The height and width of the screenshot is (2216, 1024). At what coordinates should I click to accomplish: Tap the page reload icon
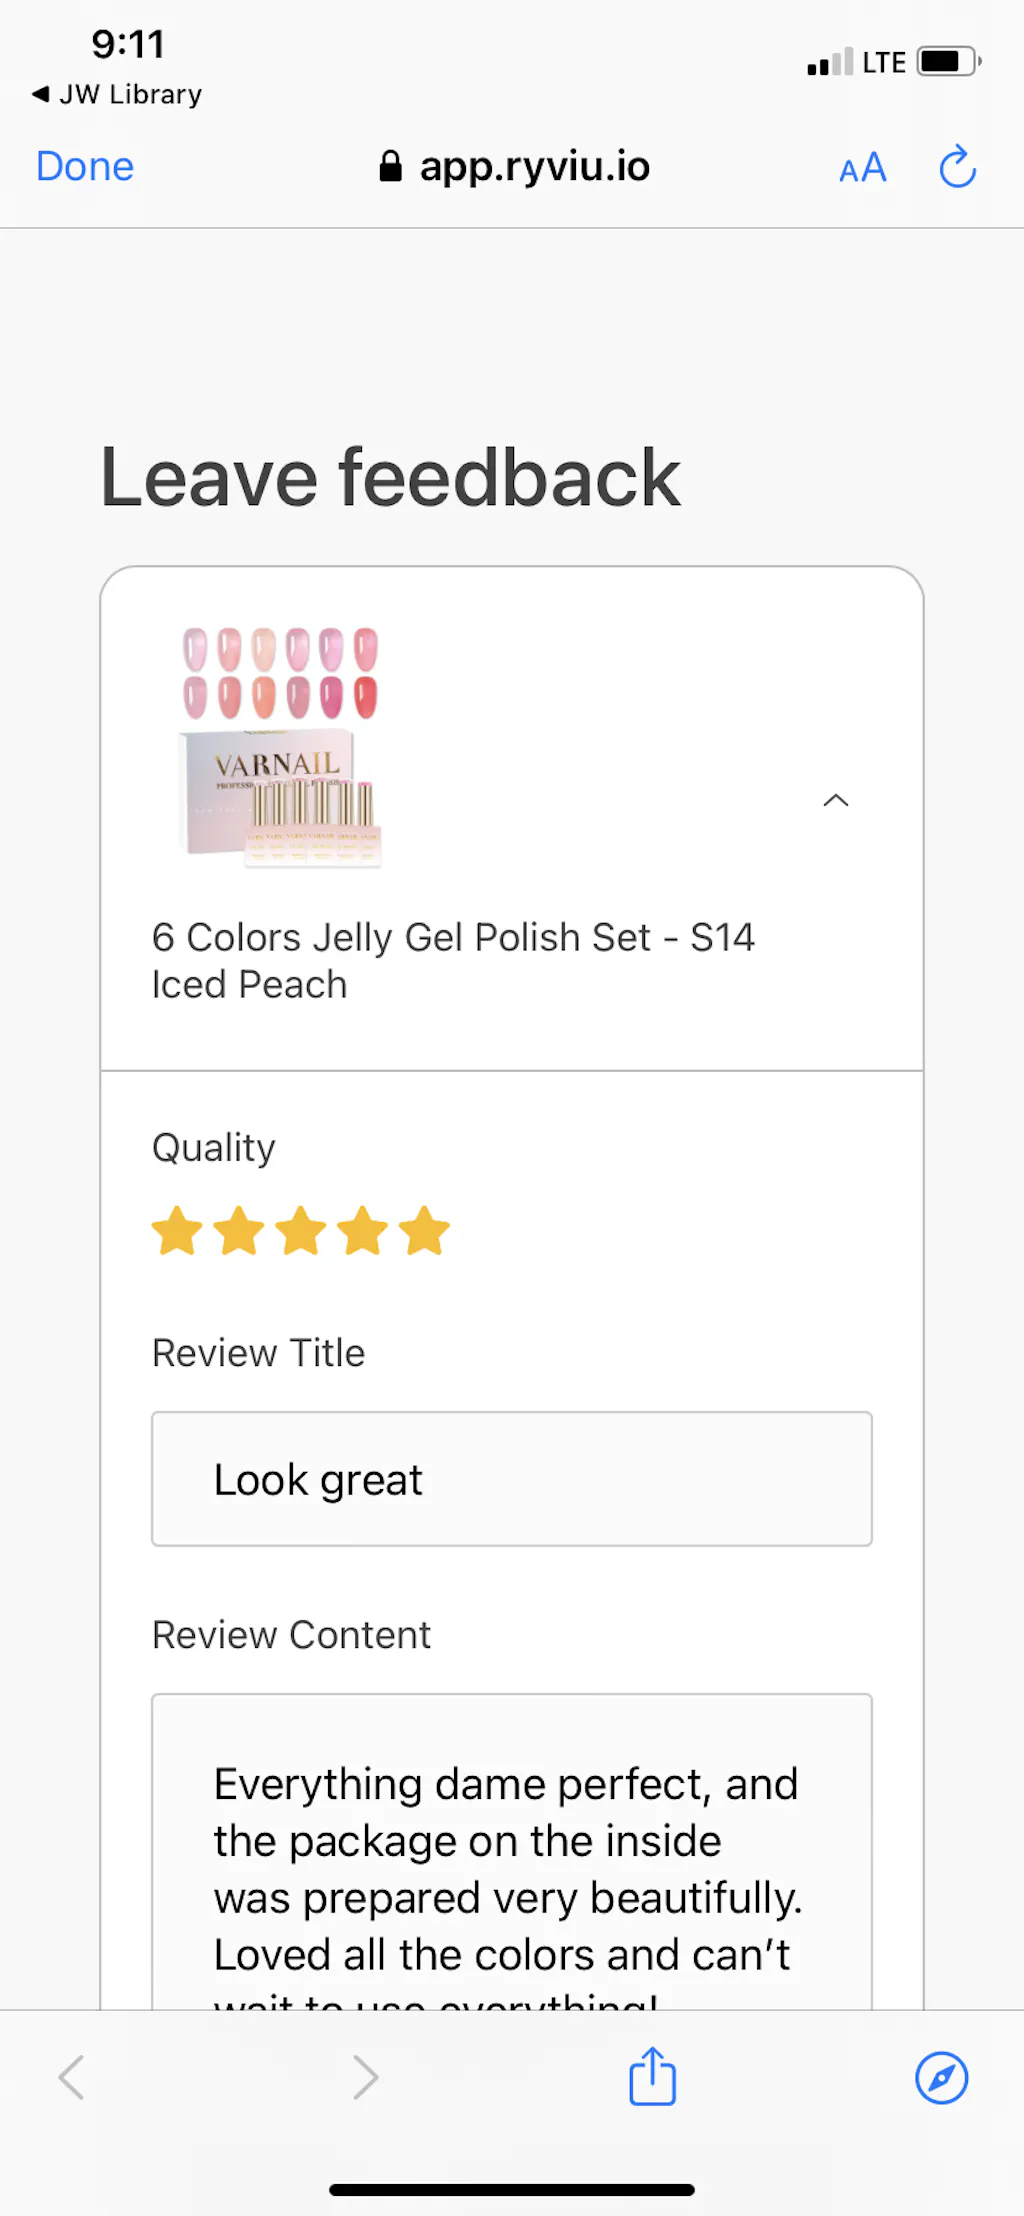(x=957, y=167)
